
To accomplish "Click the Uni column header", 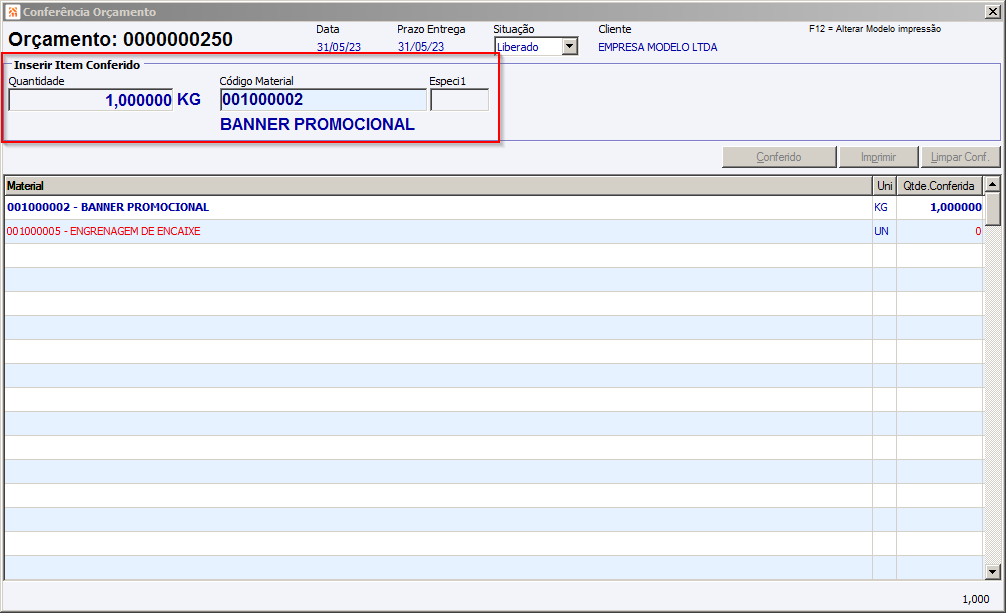I will [884, 186].
